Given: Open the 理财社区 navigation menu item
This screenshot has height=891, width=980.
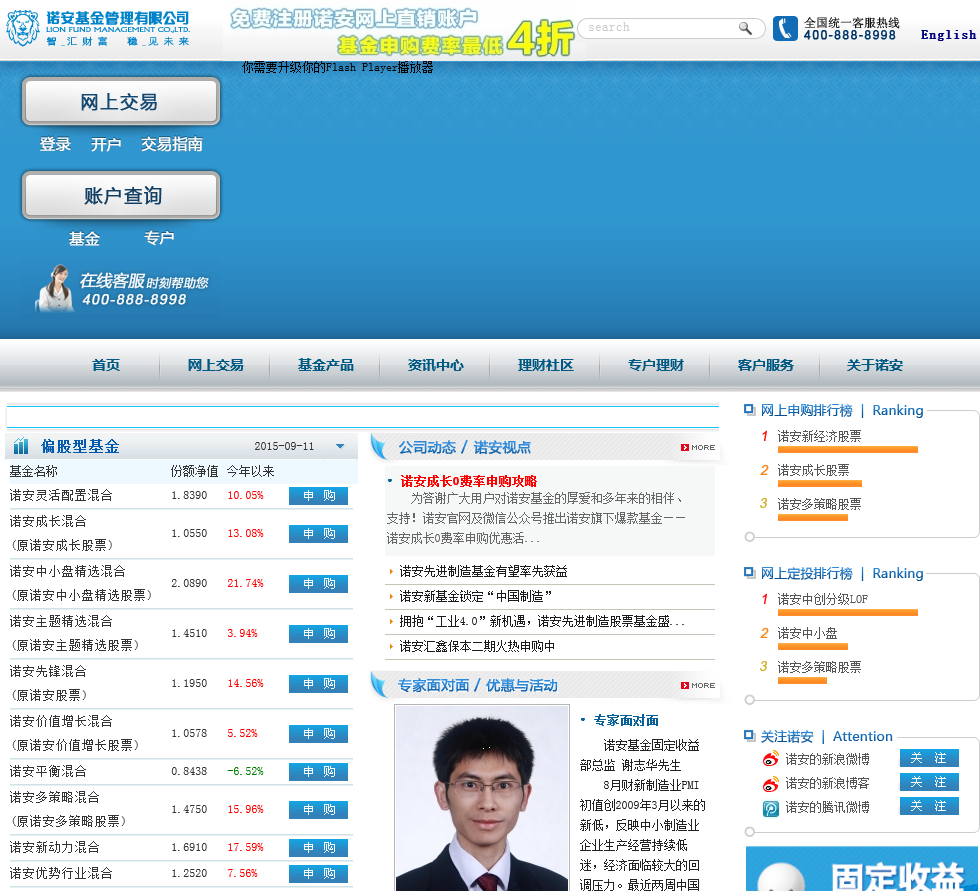Looking at the screenshot, I should click(x=546, y=365).
